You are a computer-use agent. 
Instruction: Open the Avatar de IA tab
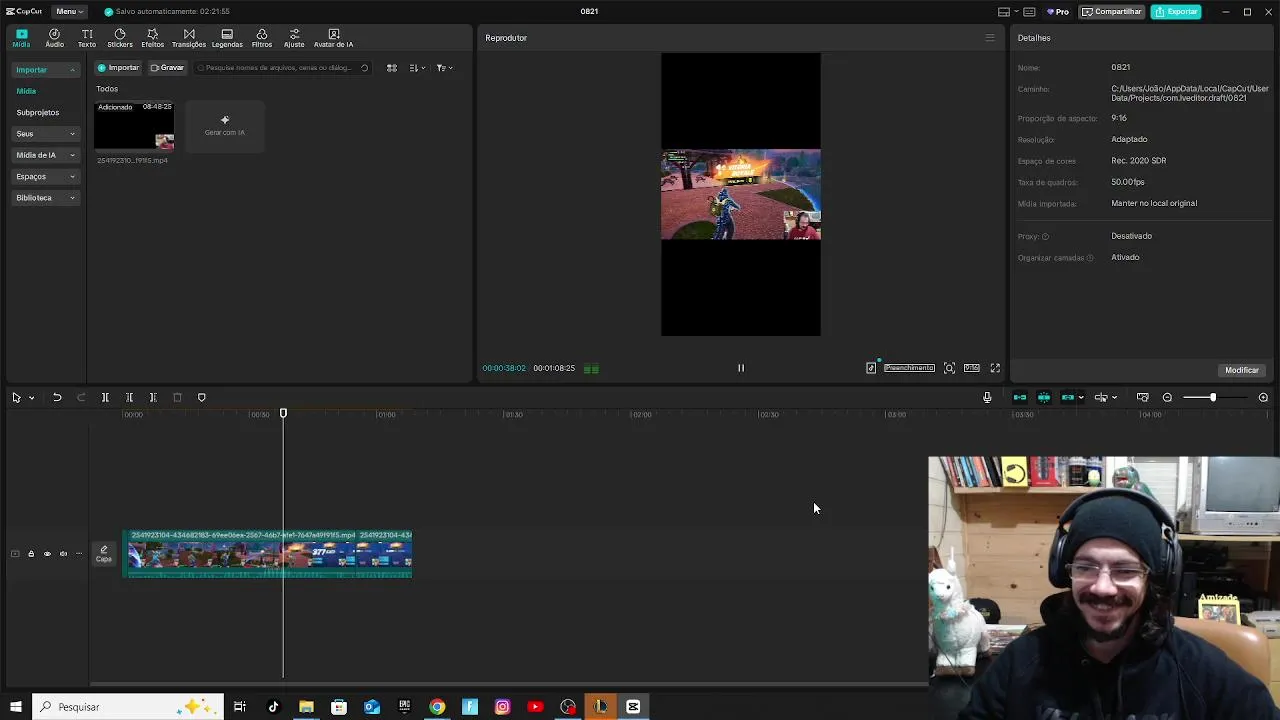[x=333, y=38]
